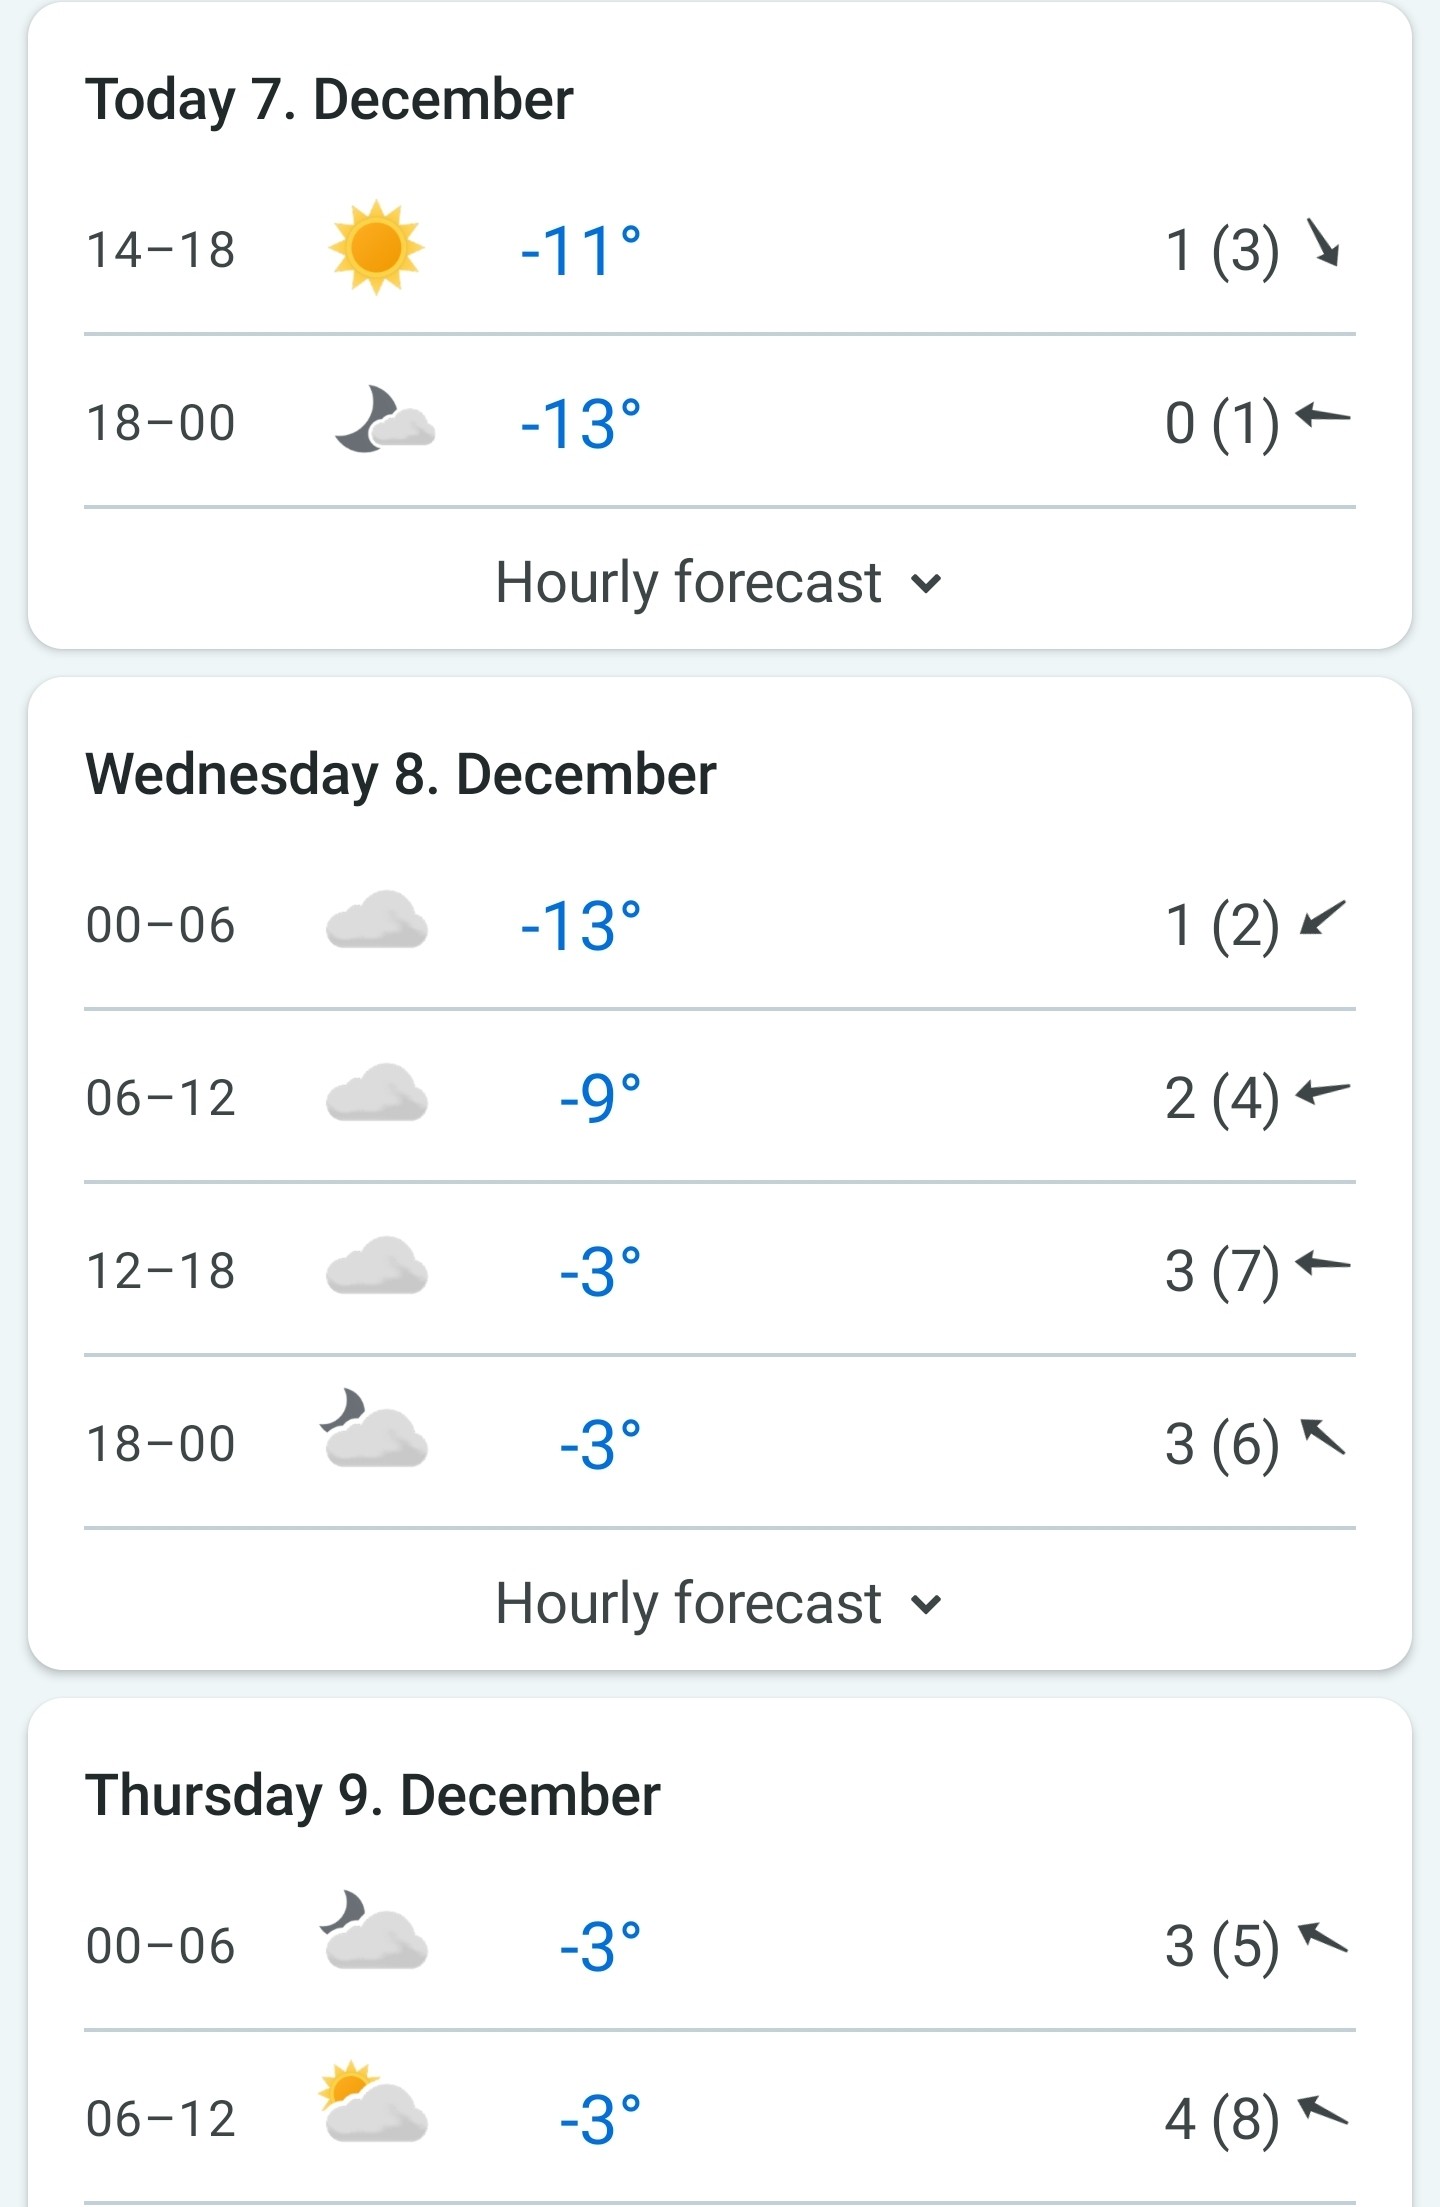Click the cloud icon for Wednesday 12–18
The height and width of the screenshot is (2207, 1440).
(x=377, y=1266)
